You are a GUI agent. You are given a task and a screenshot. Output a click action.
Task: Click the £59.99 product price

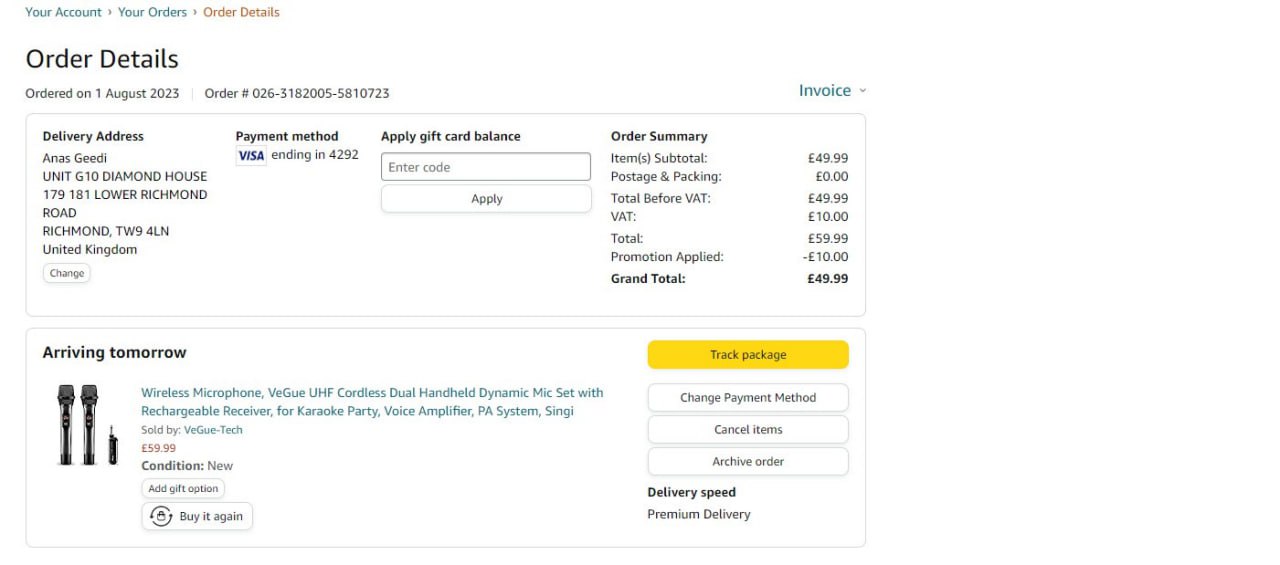158,448
